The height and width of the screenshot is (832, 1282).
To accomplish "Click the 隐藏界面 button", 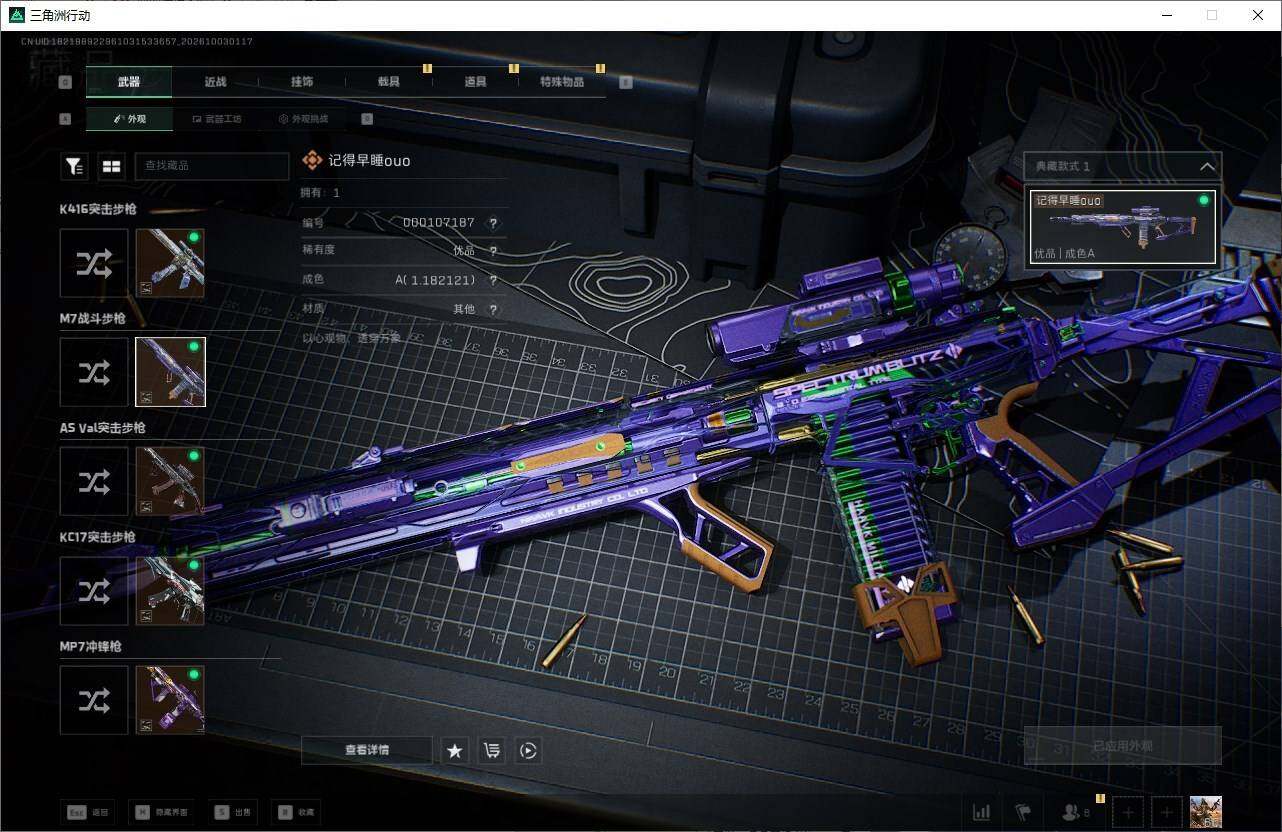I will point(161,812).
